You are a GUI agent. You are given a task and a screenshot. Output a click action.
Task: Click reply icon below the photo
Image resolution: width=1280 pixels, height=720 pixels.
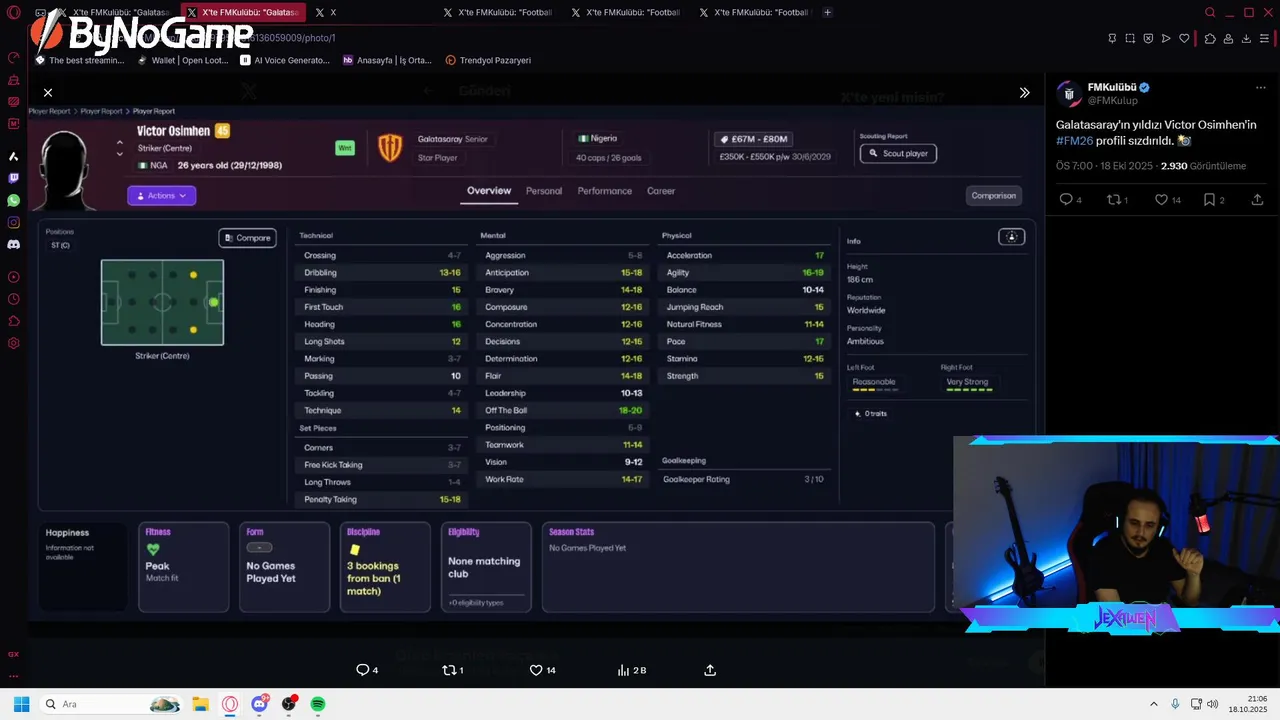click(362, 670)
